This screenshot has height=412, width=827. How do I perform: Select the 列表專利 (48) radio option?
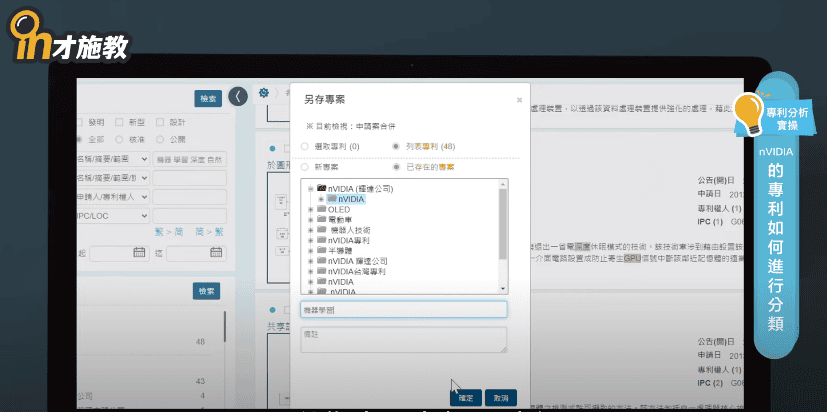[397, 146]
